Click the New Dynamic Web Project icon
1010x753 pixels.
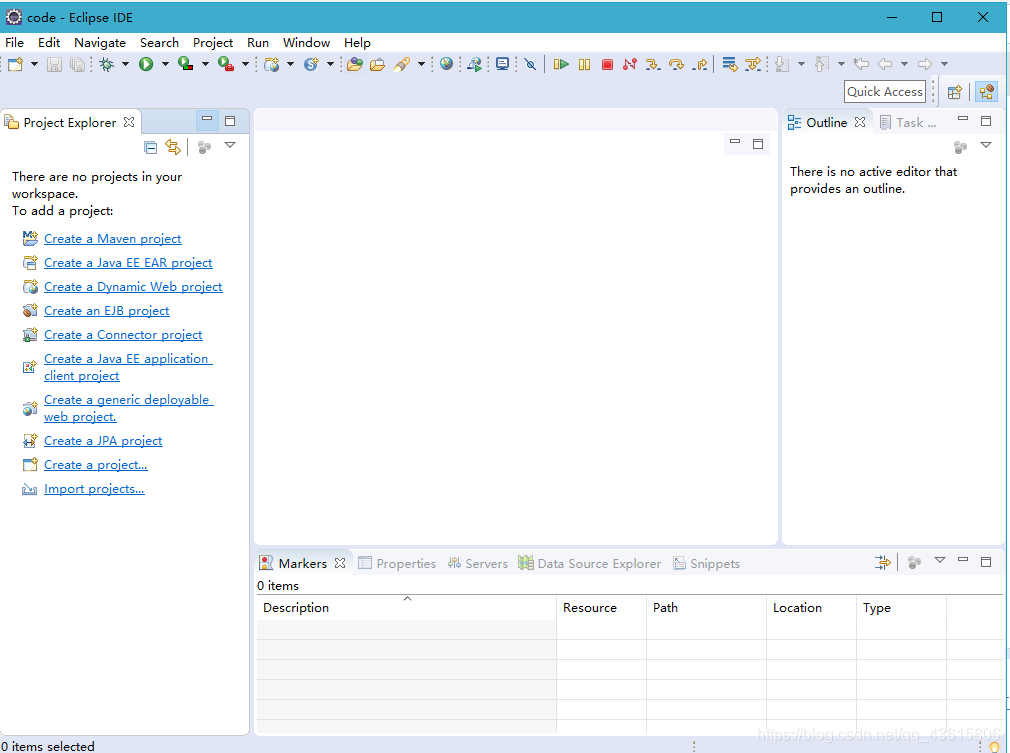271,64
